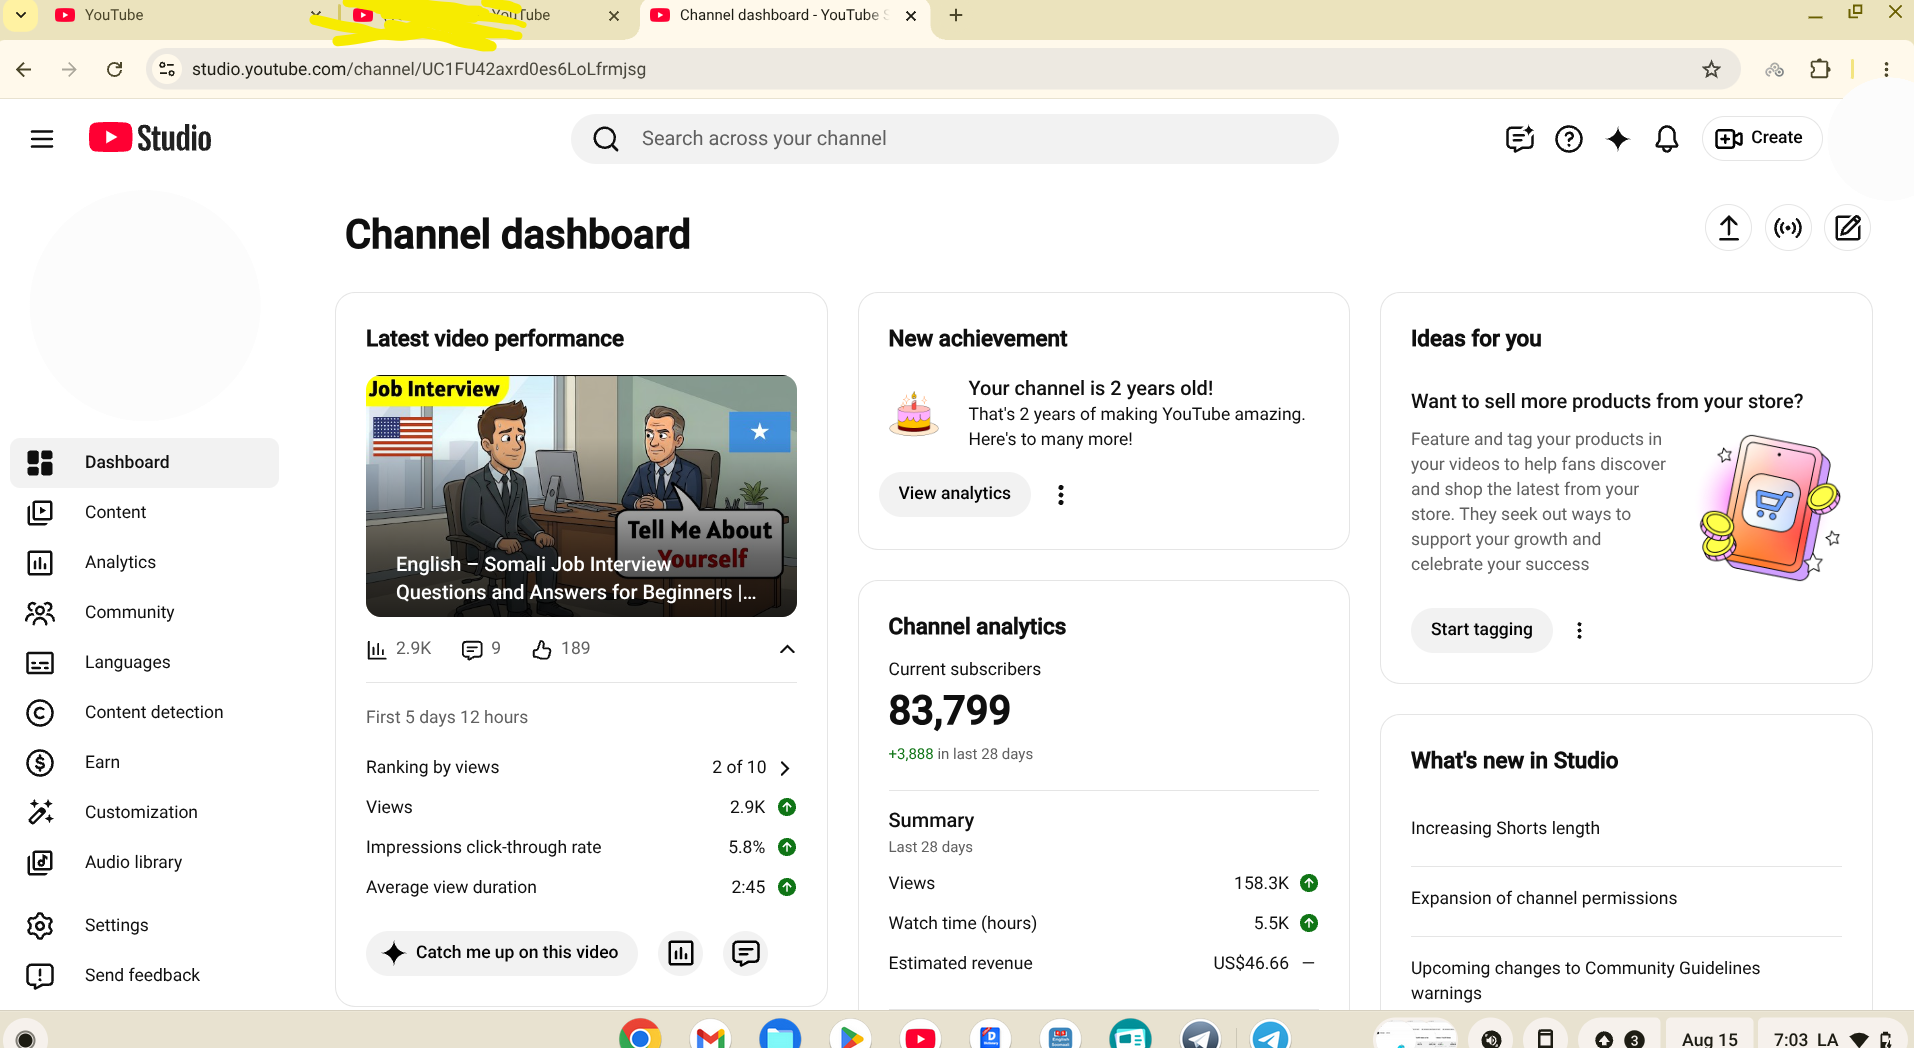Open more options next to View analytics
This screenshot has height=1048, width=1914.
(x=1061, y=494)
